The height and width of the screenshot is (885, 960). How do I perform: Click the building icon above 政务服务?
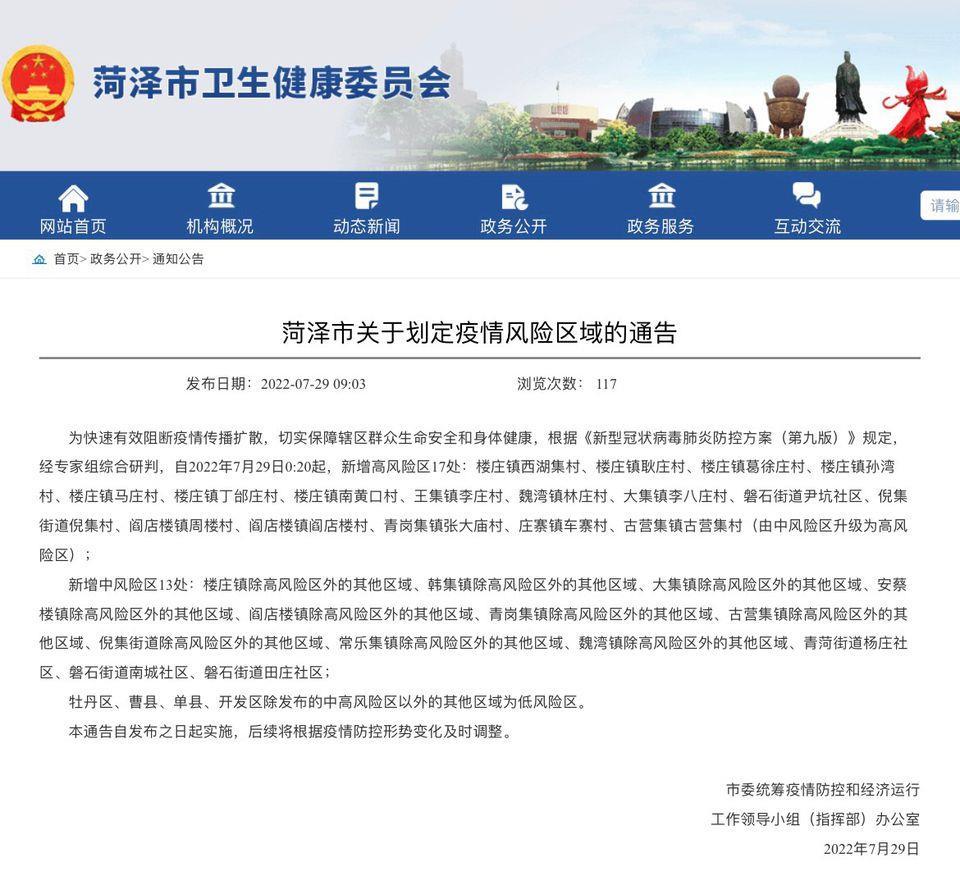click(x=662, y=195)
